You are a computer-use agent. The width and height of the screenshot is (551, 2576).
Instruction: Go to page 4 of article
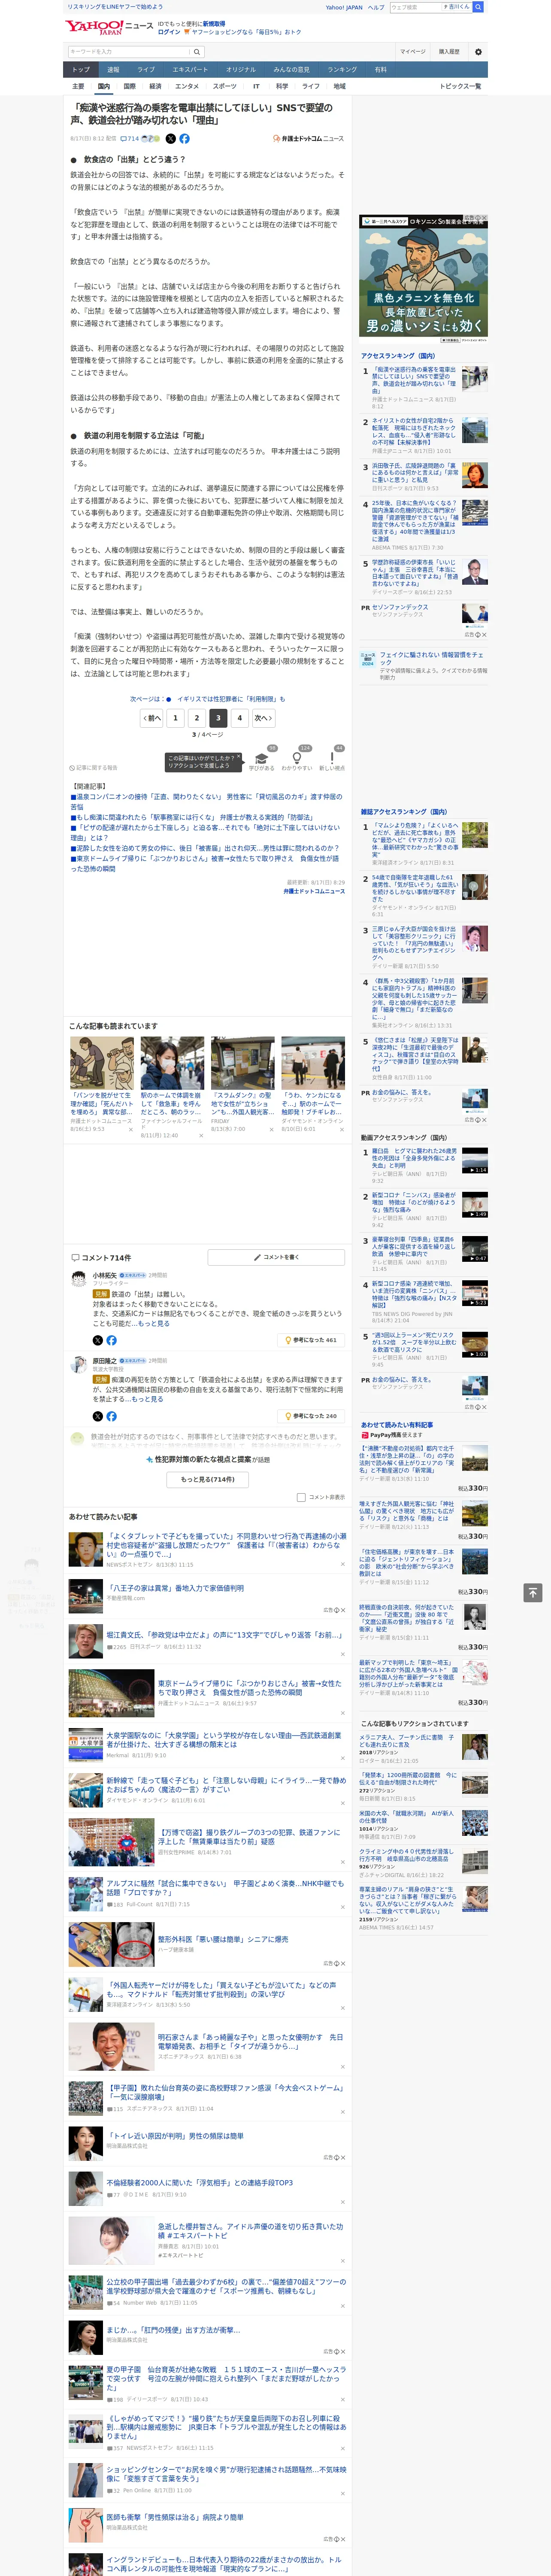click(239, 717)
